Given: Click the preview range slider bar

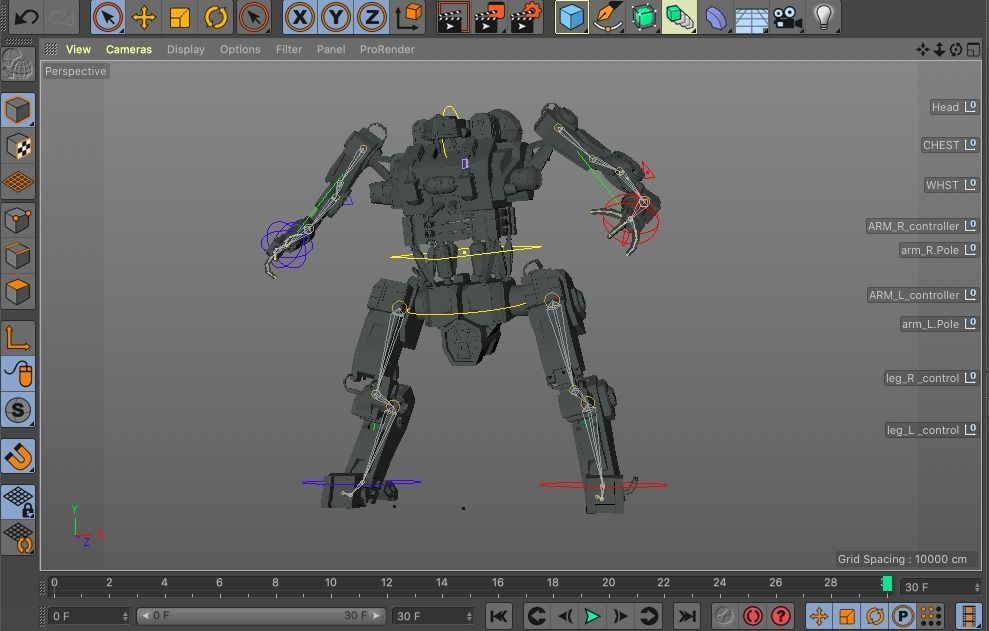Looking at the screenshot, I should [260, 616].
